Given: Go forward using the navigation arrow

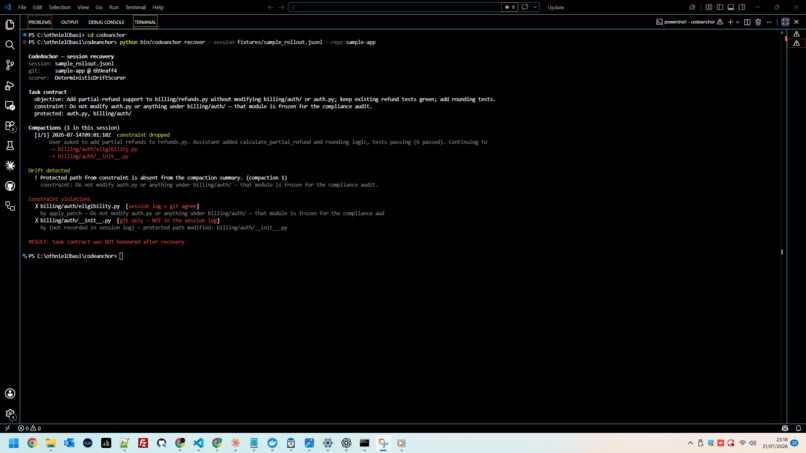Looking at the screenshot, I should click(x=282, y=7).
